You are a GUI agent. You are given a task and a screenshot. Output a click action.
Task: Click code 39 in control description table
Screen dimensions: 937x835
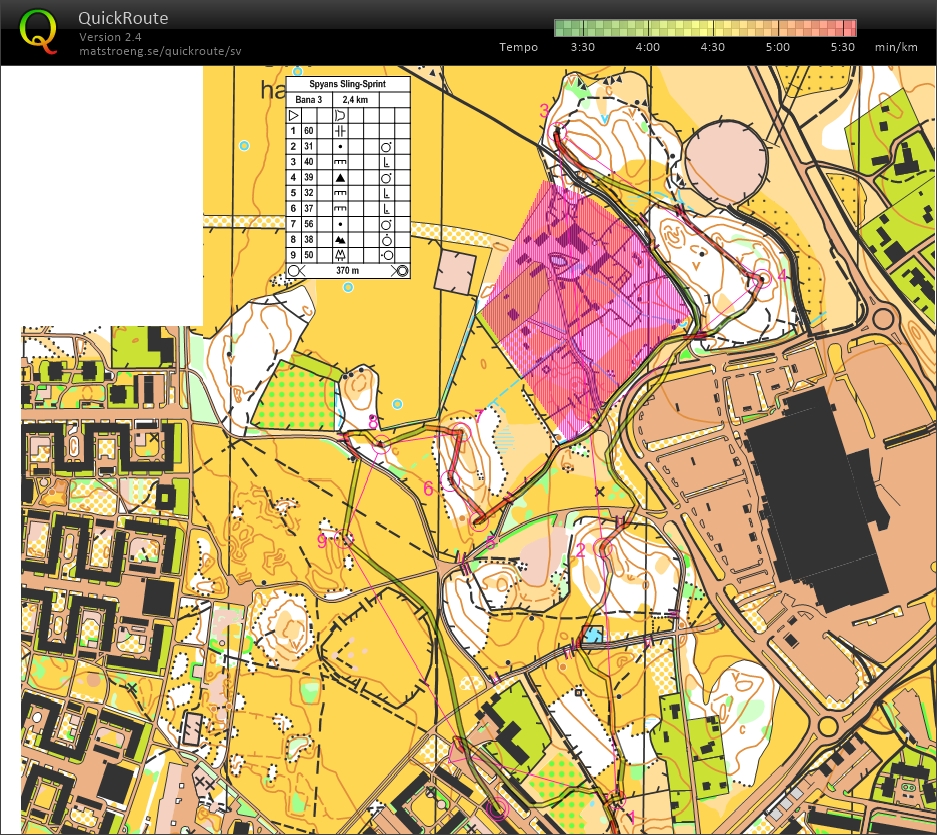click(x=308, y=178)
